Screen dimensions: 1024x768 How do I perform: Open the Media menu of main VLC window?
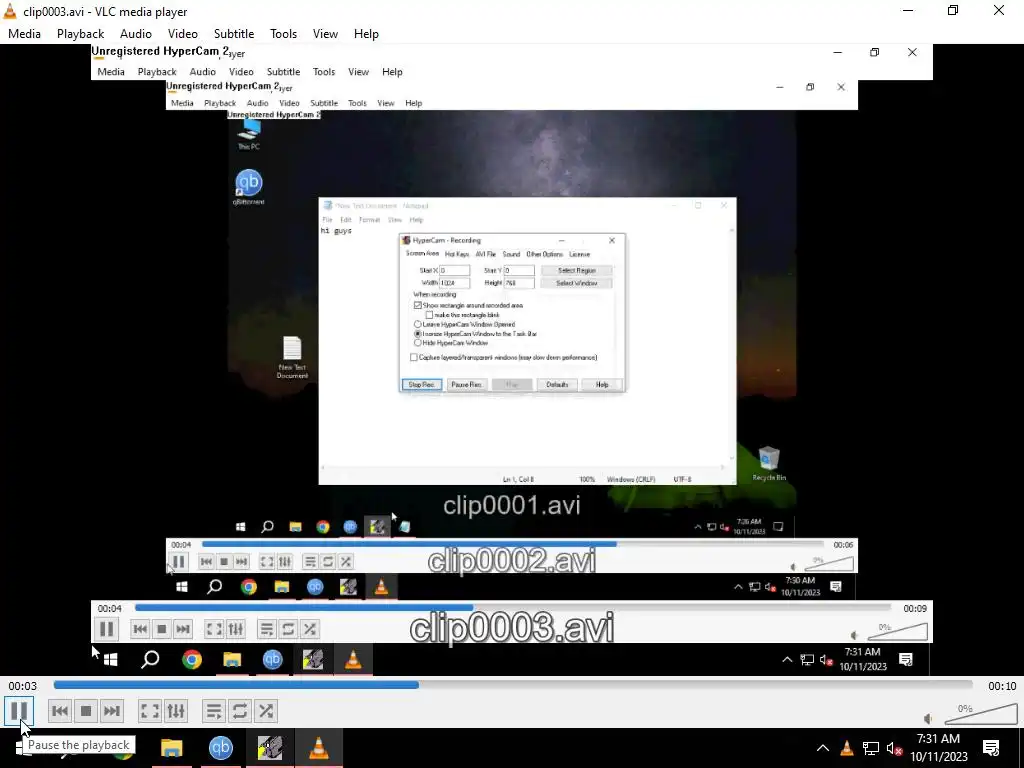tap(24, 34)
